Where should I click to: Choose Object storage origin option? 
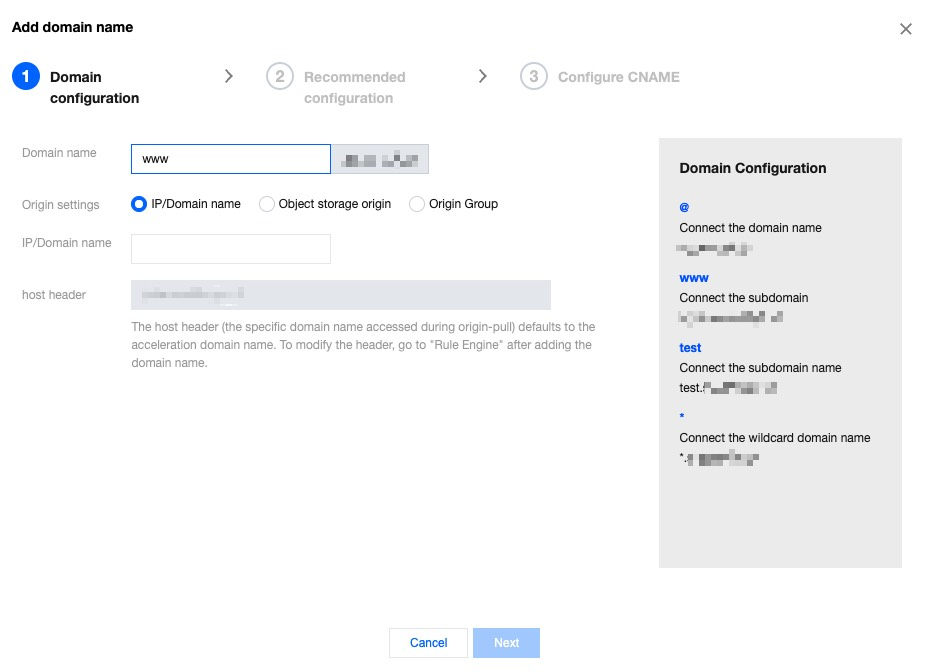(x=266, y=204)
